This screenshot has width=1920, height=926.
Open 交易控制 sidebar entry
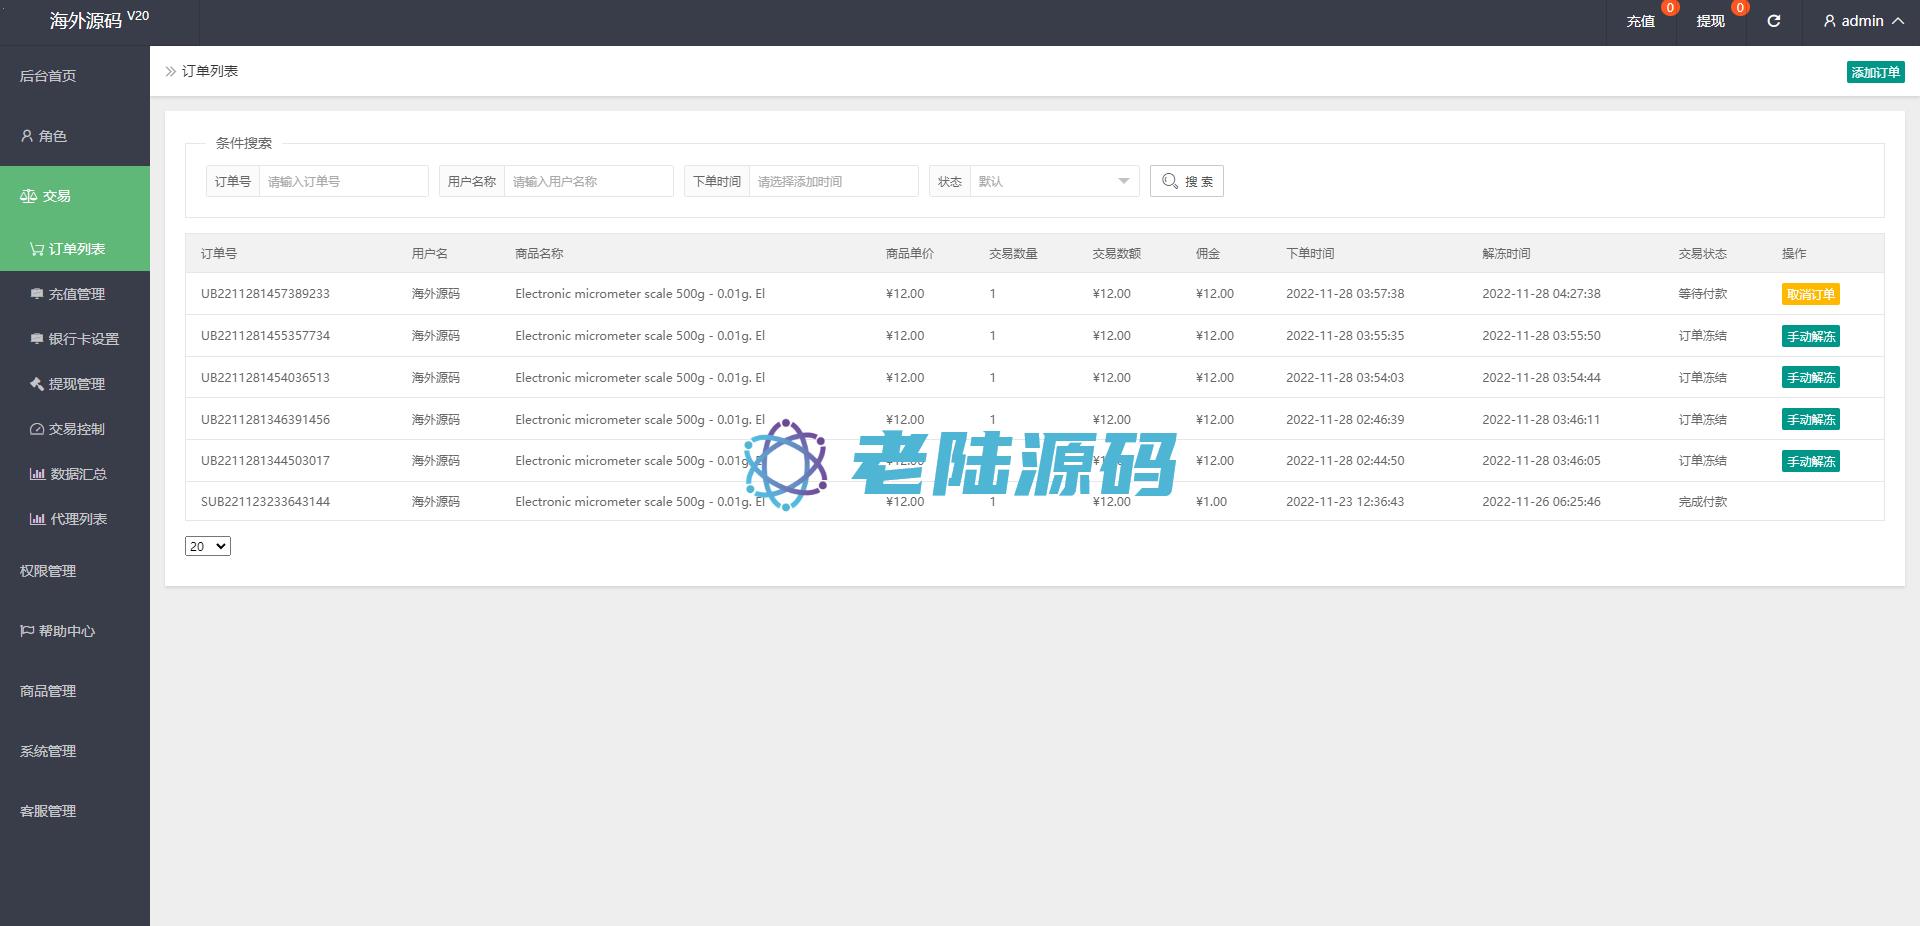coord(76,429)
